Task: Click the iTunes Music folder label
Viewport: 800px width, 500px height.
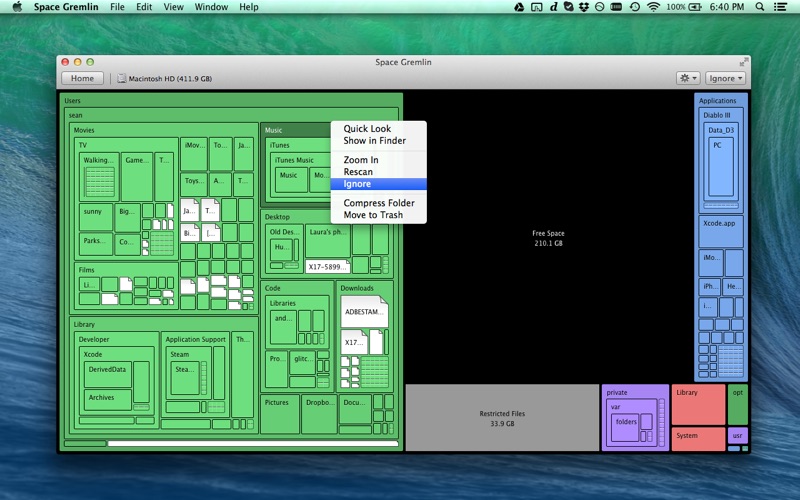Action: click(294, 160)
